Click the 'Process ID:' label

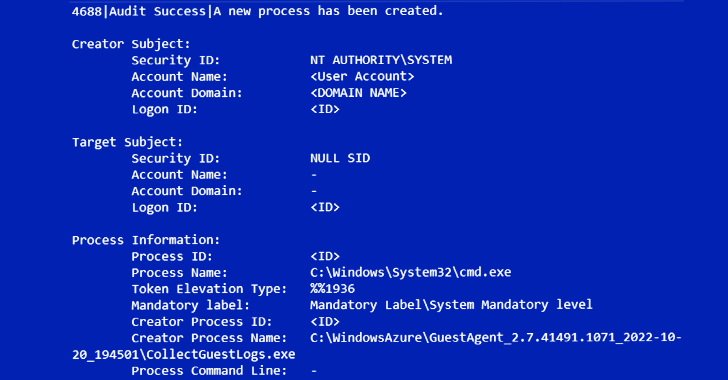click(172, 256)
